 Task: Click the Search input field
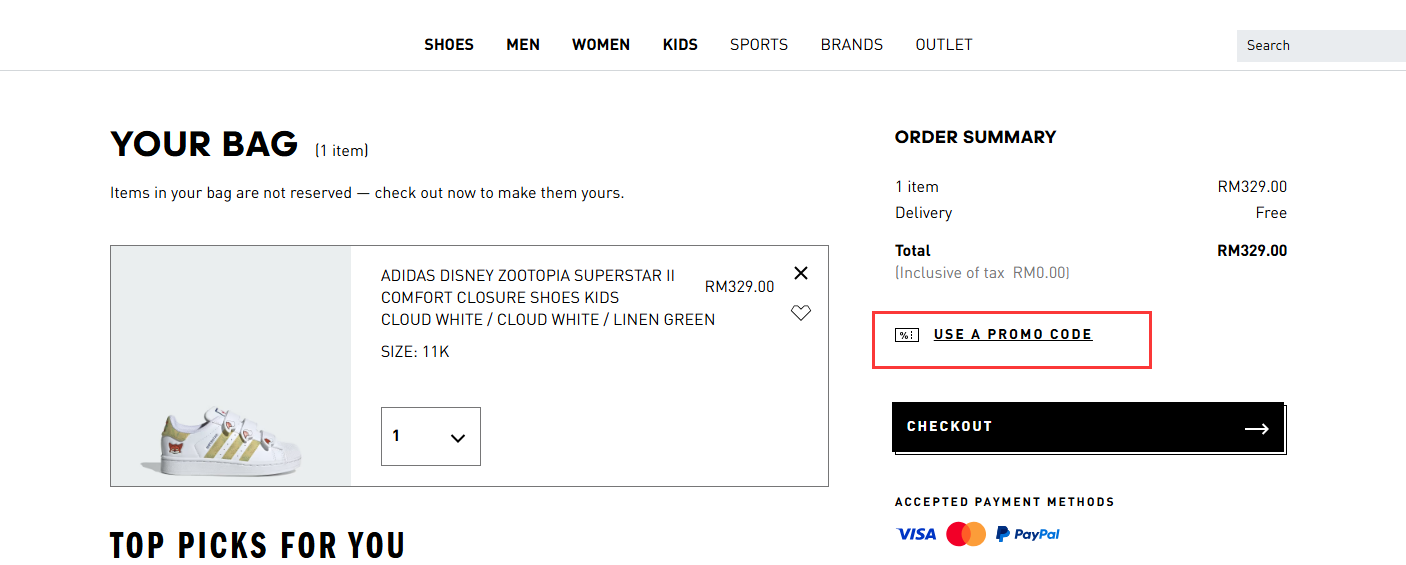pyautogui.click(x=1320, y=46)
